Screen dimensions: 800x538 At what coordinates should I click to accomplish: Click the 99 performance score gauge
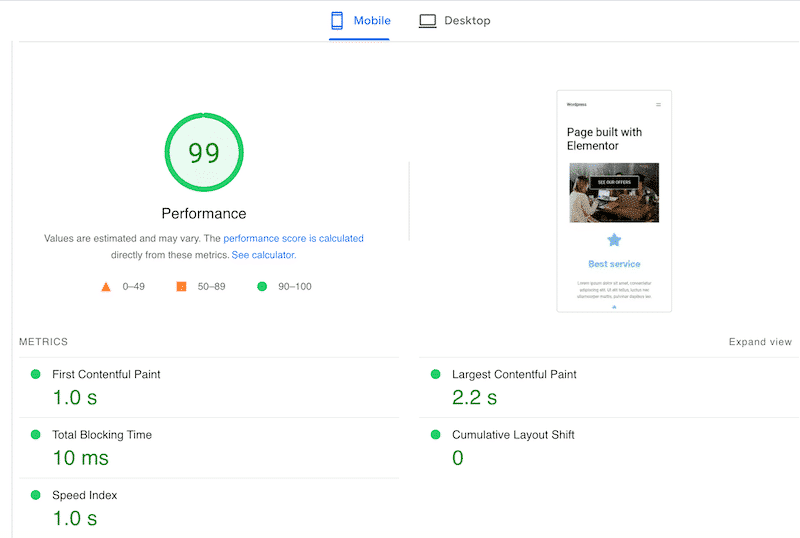pos(204,153)
